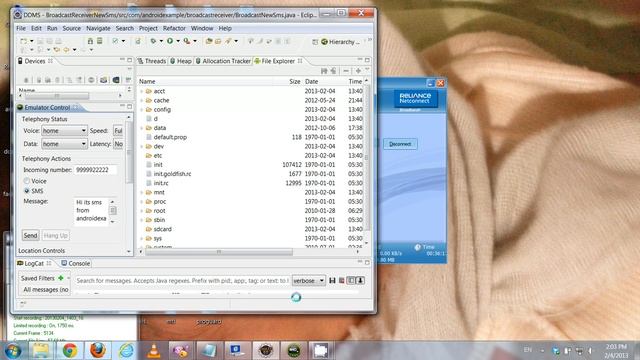Open the verbose log level dropdown

[309, 280]
